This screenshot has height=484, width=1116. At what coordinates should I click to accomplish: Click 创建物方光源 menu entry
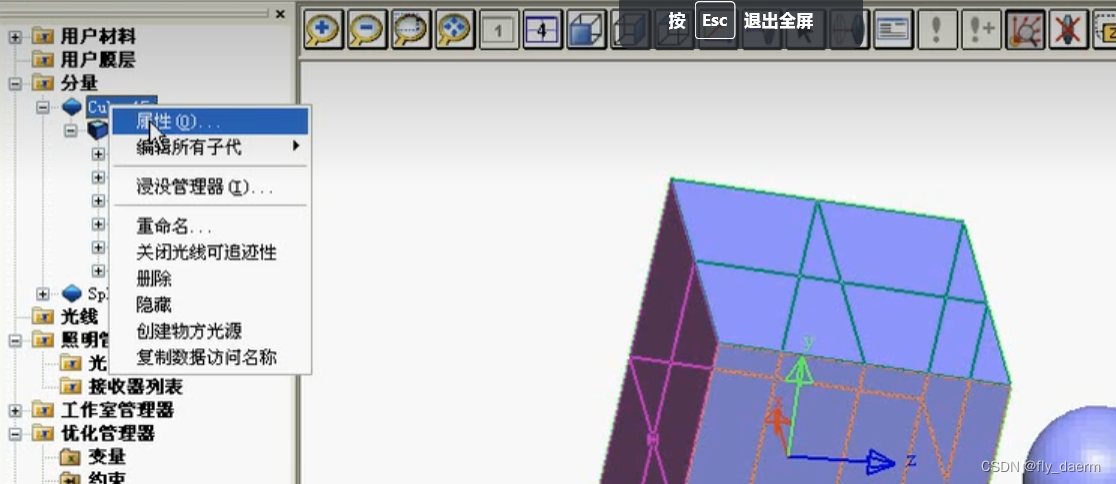click(210, 331)
